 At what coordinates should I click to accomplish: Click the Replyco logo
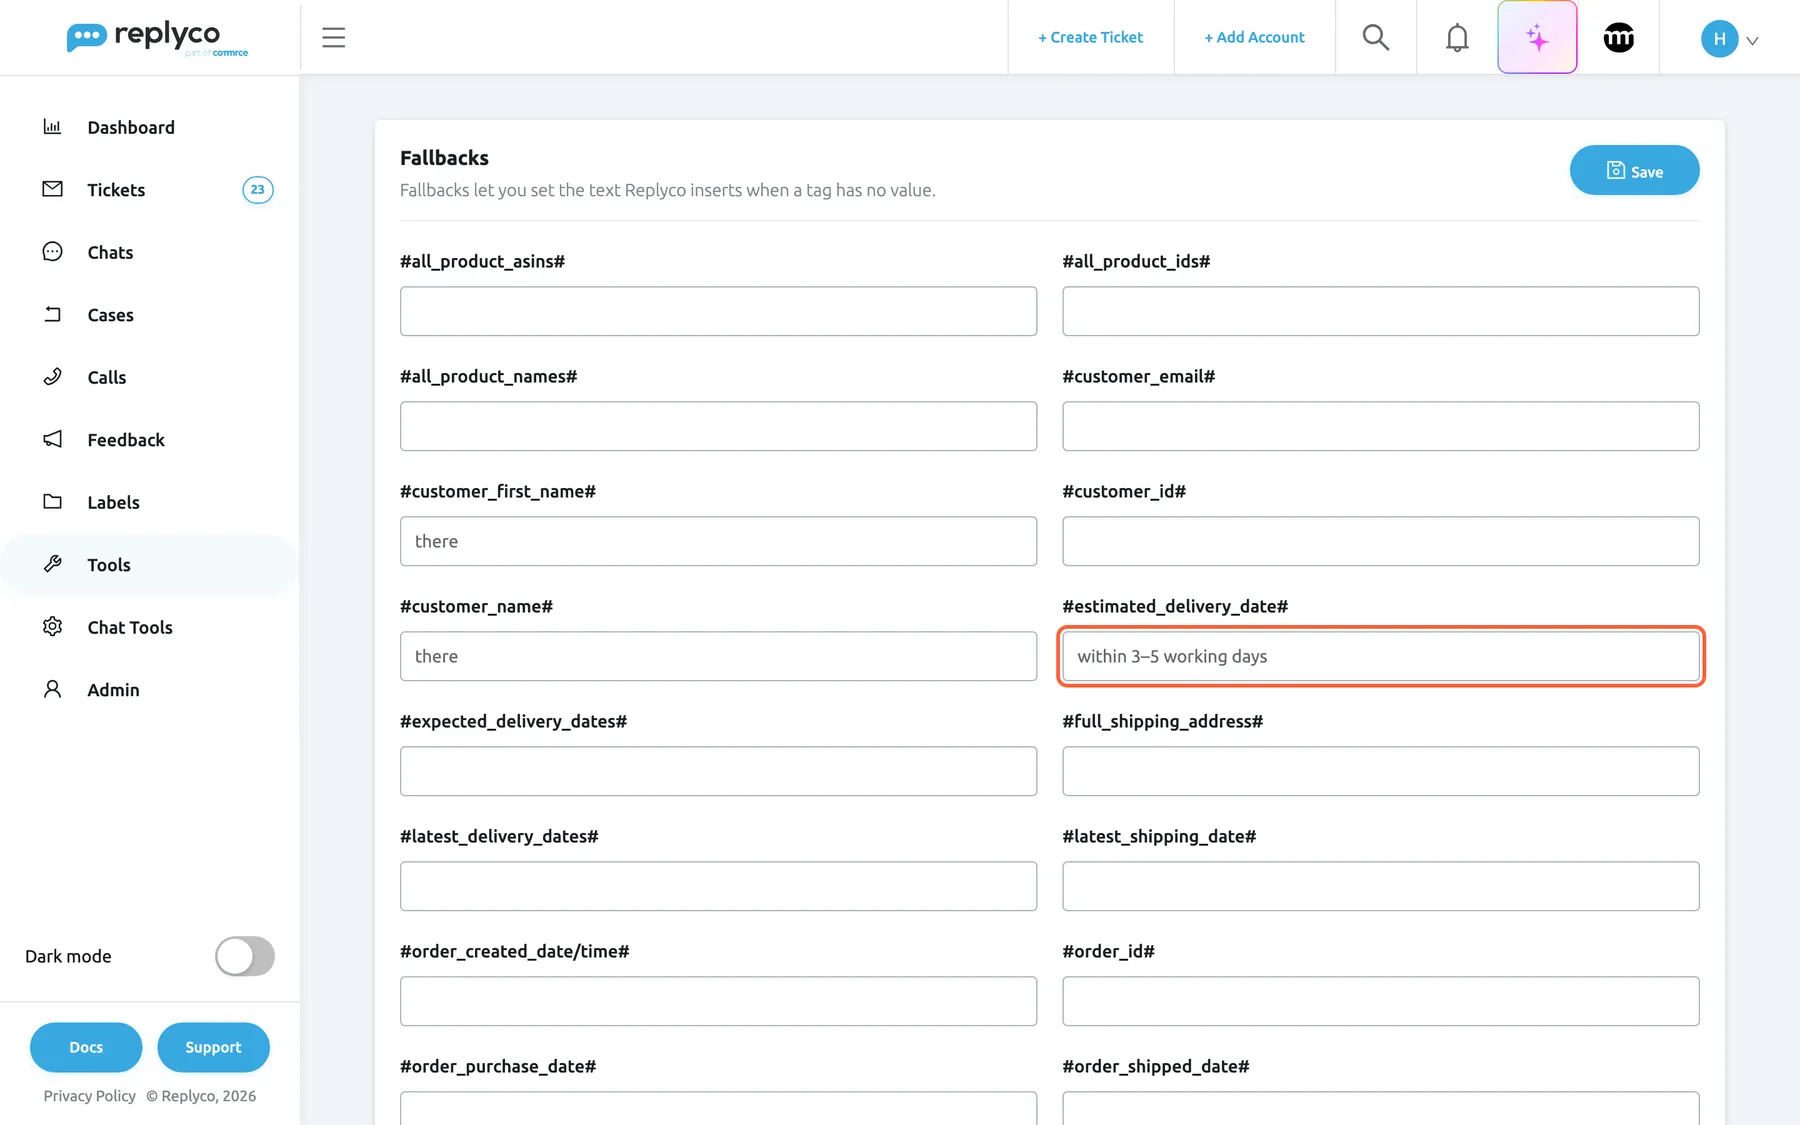click(157, 38)
